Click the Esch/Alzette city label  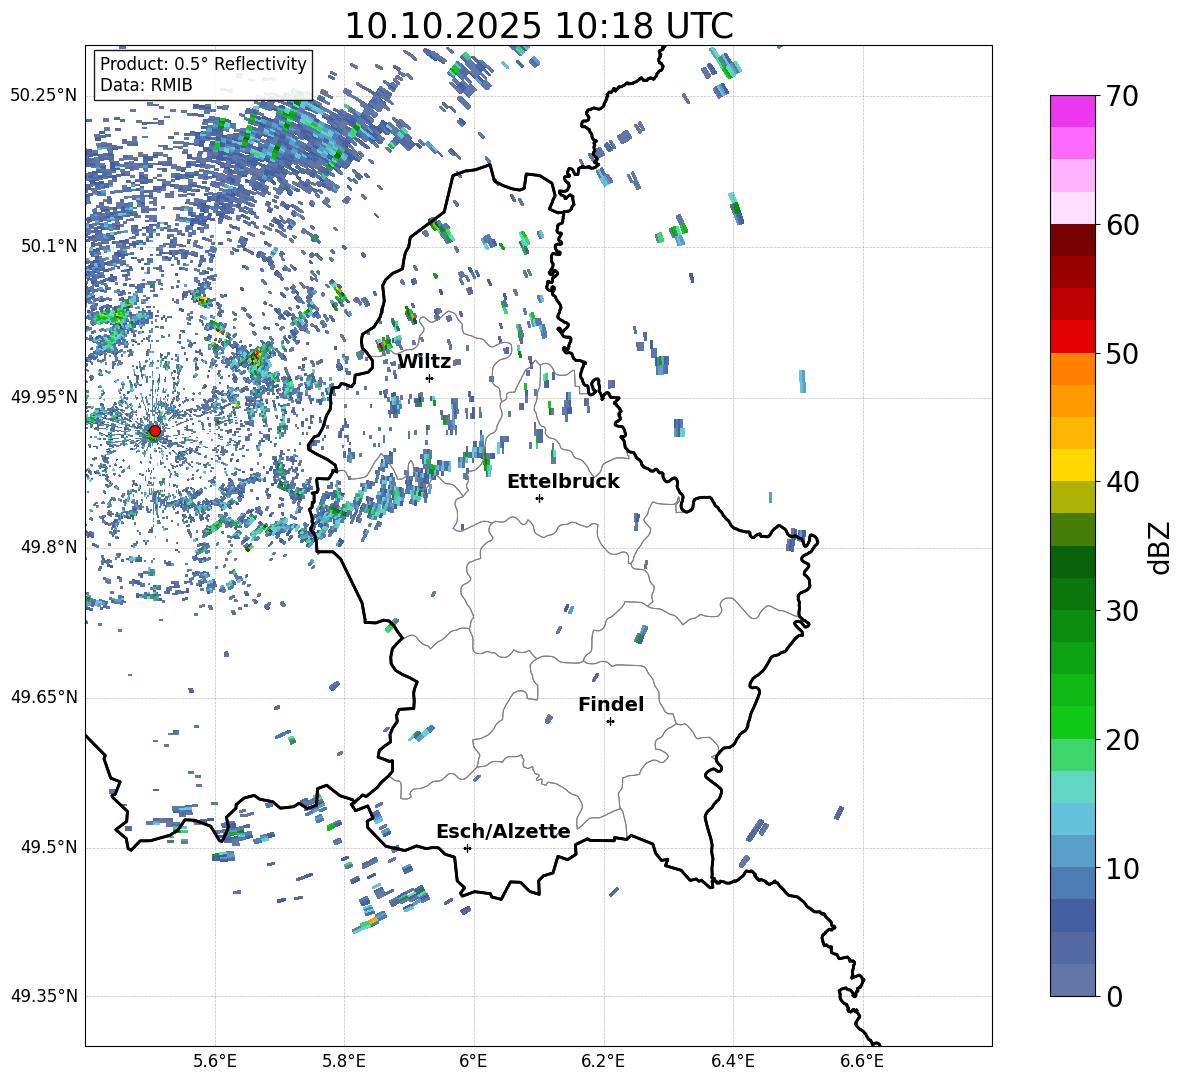[x=503, y=831]
